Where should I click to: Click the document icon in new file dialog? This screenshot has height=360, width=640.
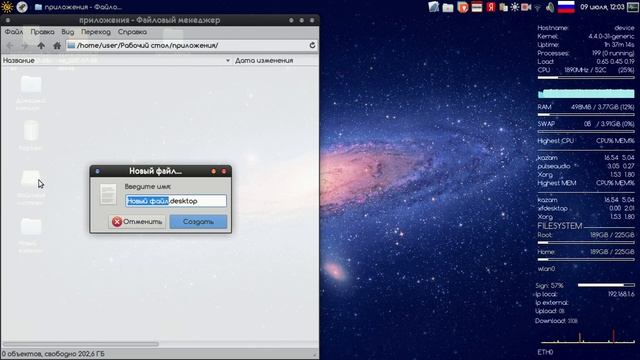[108, 194]
